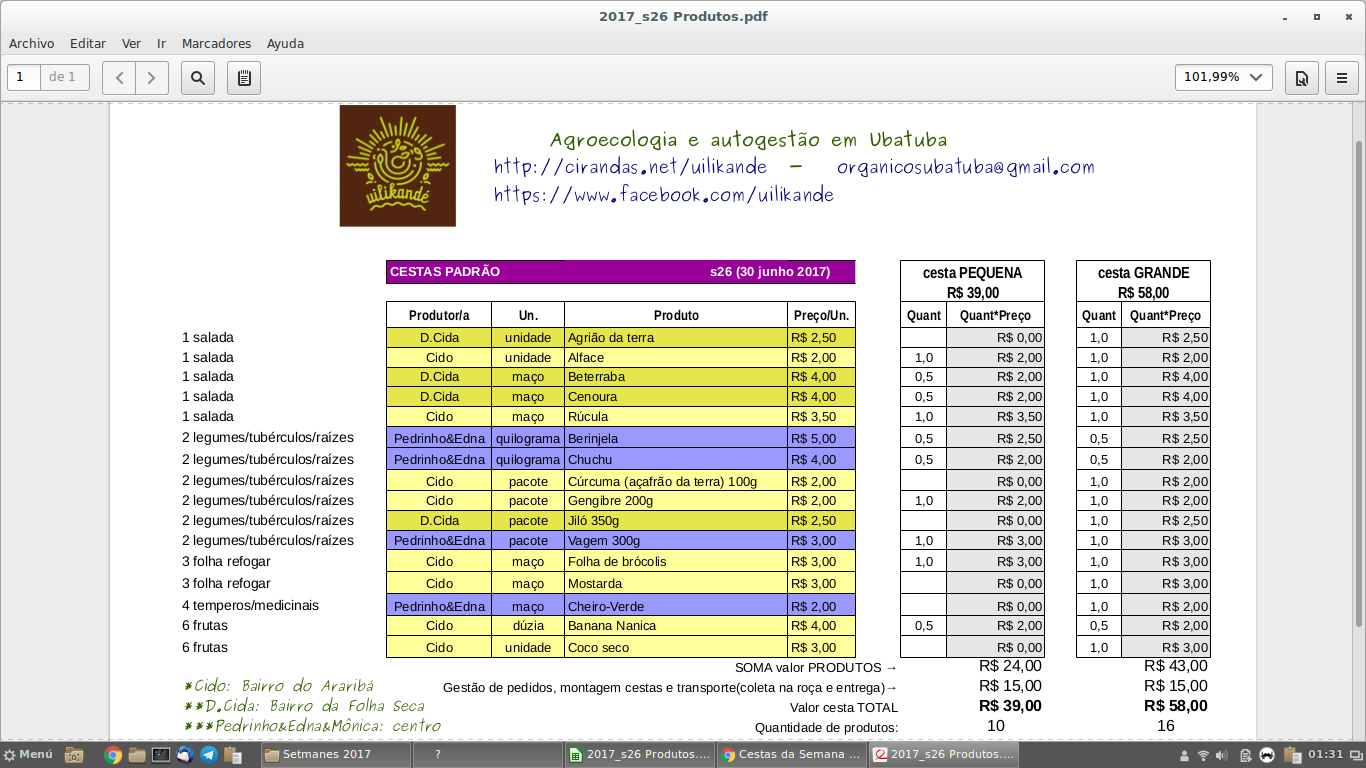Launch Google Chrome from the taskbar launcher
This screenshot has width=1366, height=768.
click(x=113, y=755)
